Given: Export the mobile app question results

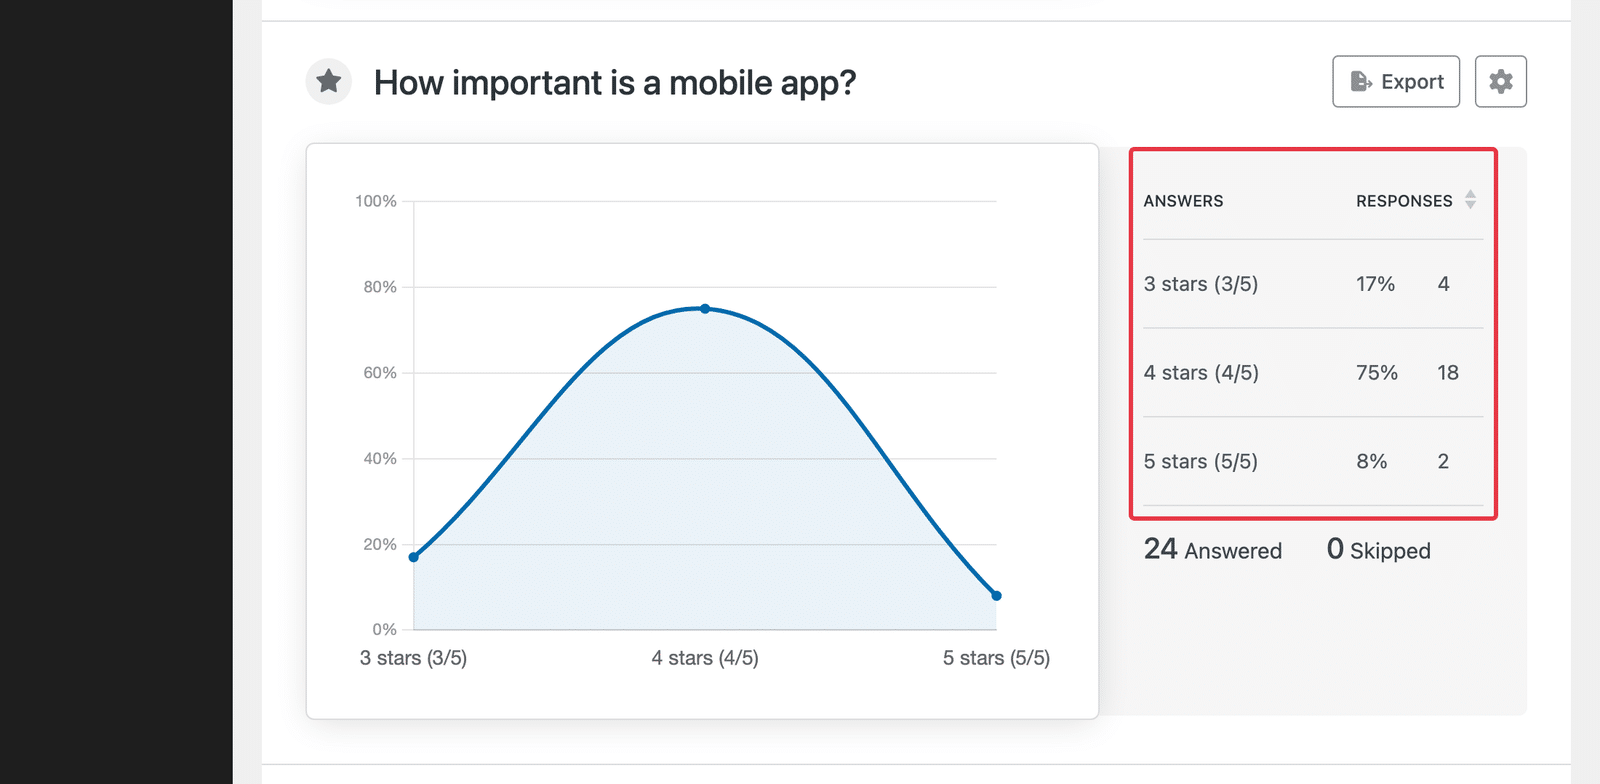Looking at the screenshot, I should point(1396,82).
